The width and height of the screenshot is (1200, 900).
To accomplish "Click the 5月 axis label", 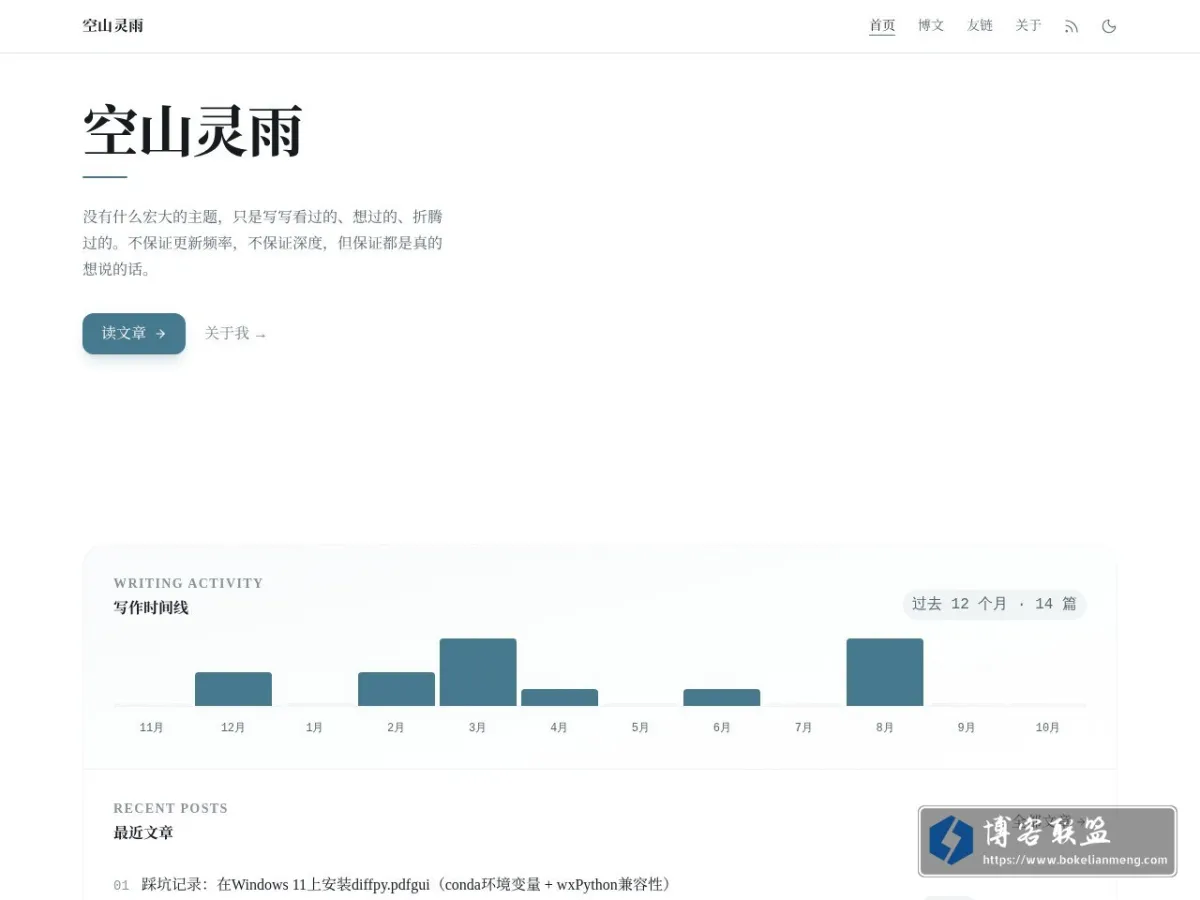I will coord(641,728).
